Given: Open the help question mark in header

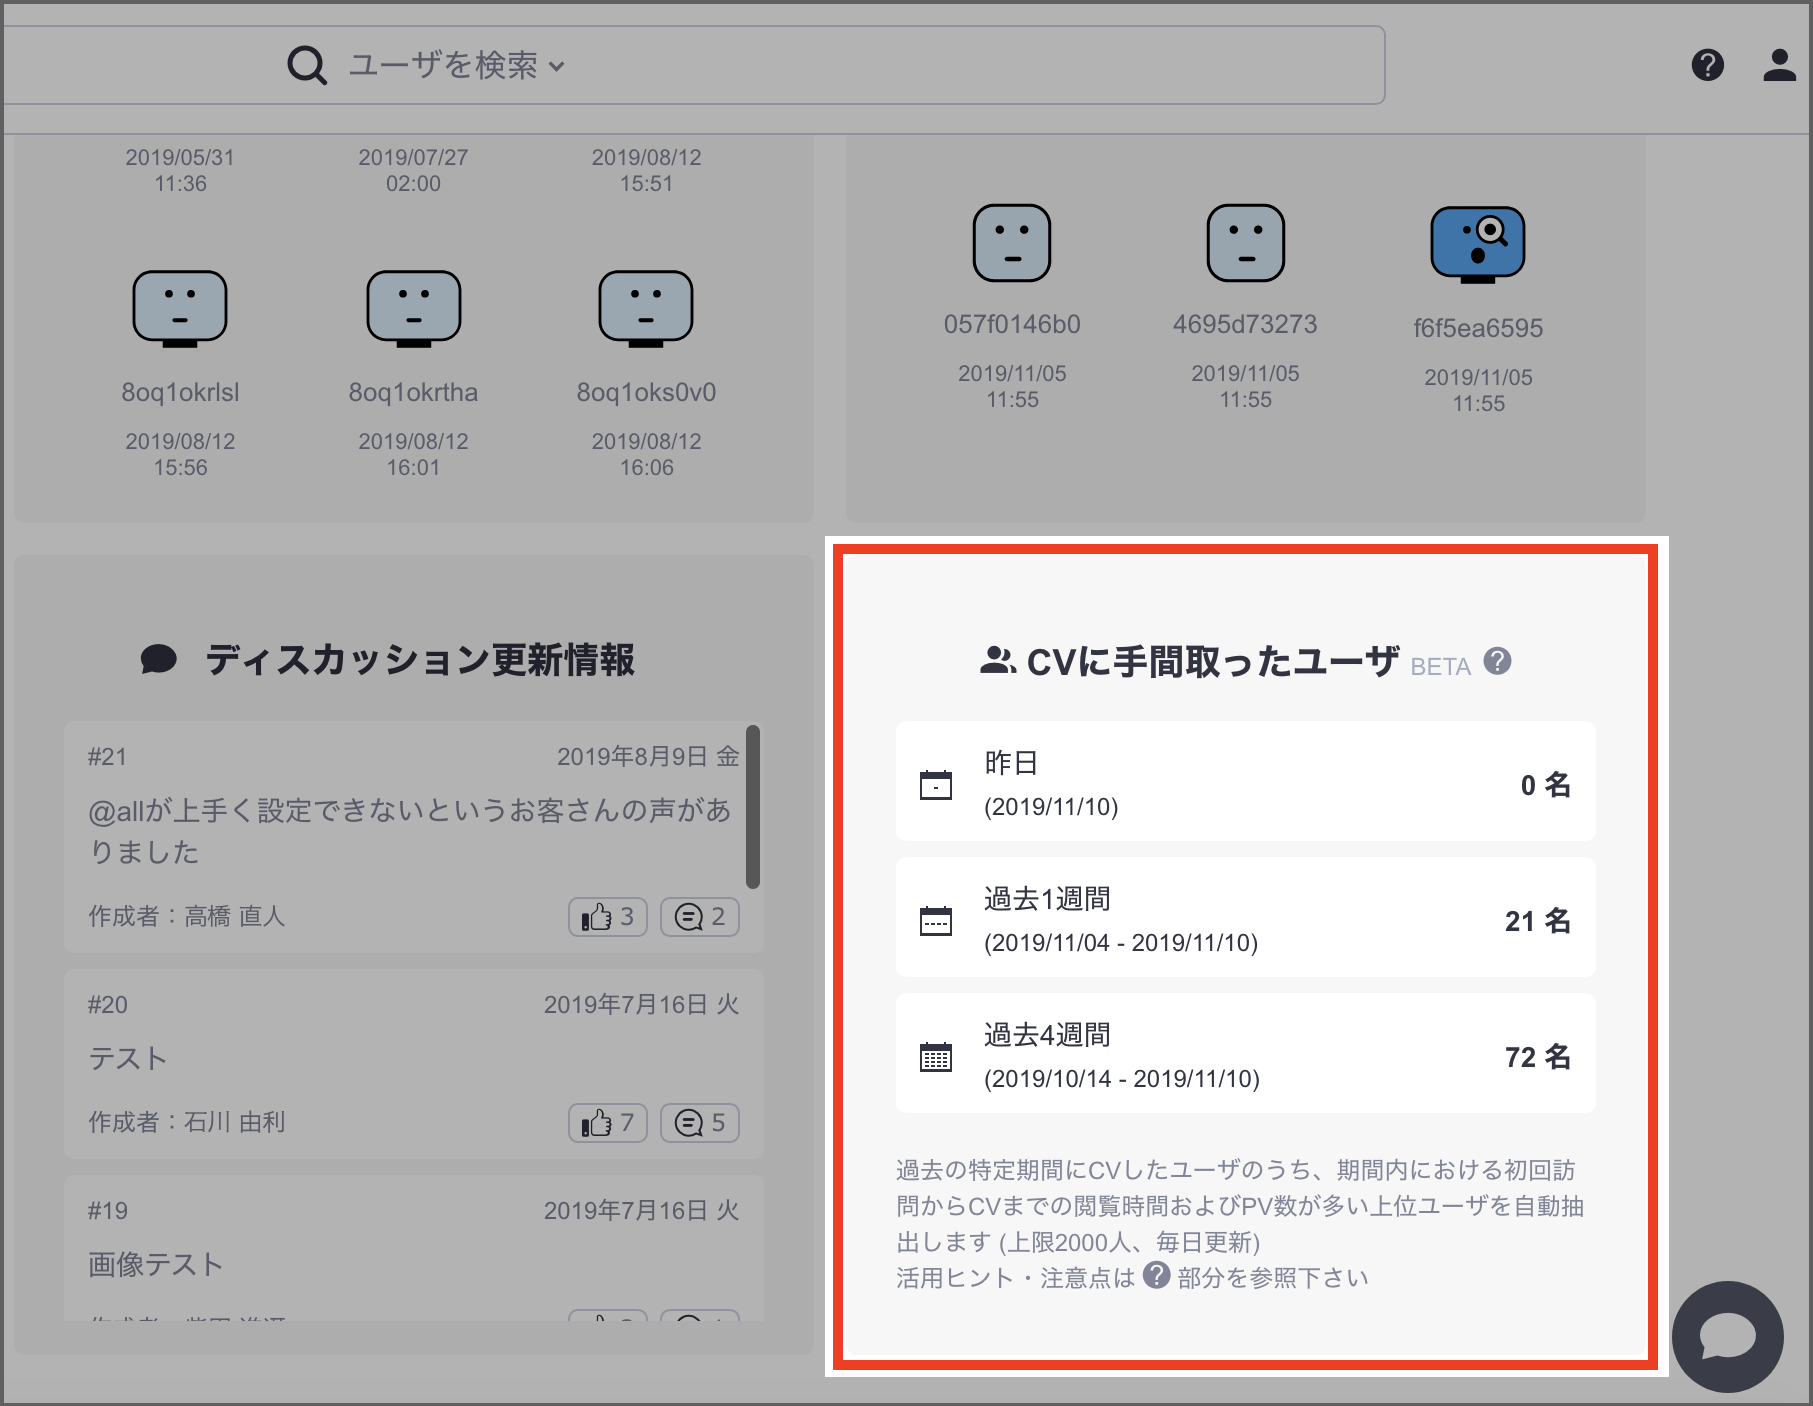Looking at the screenshot, I should 1707,65.
